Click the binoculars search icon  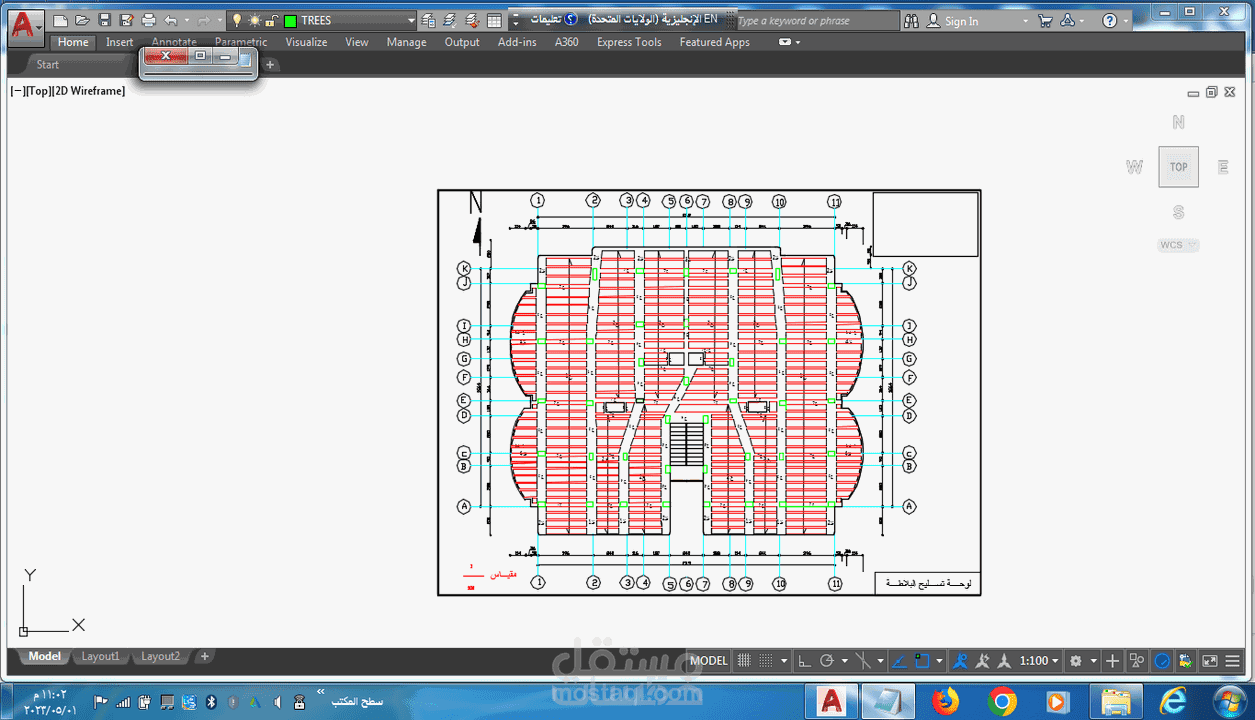[x=910, y=21]
